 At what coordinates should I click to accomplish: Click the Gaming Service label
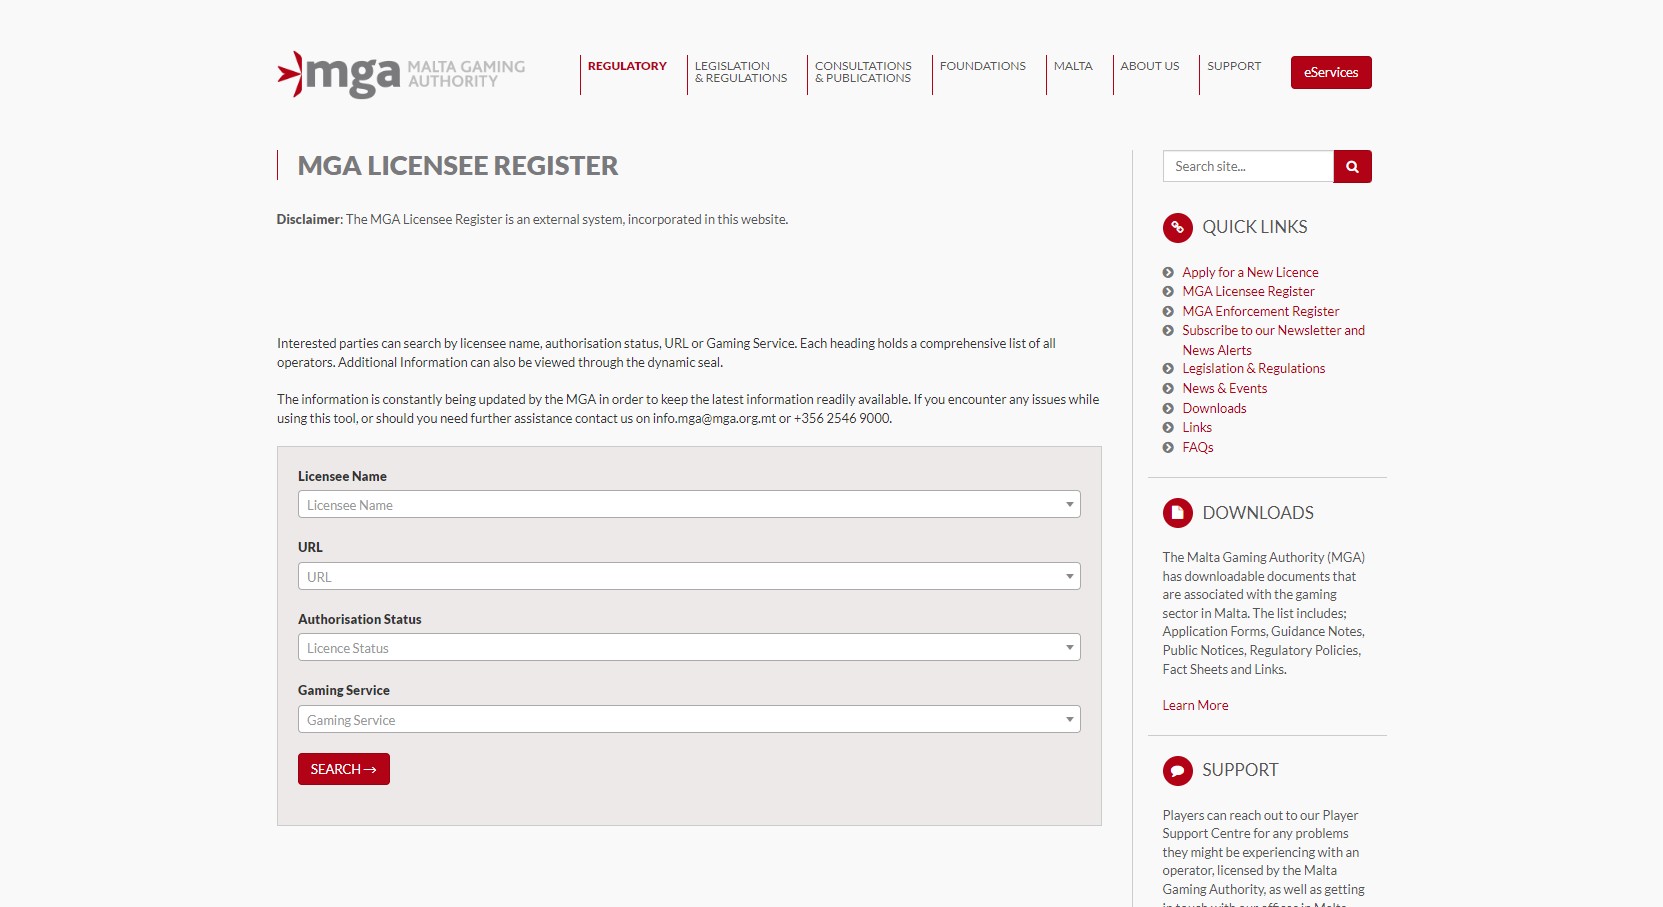pyautogui.click(x=344, y=691)
